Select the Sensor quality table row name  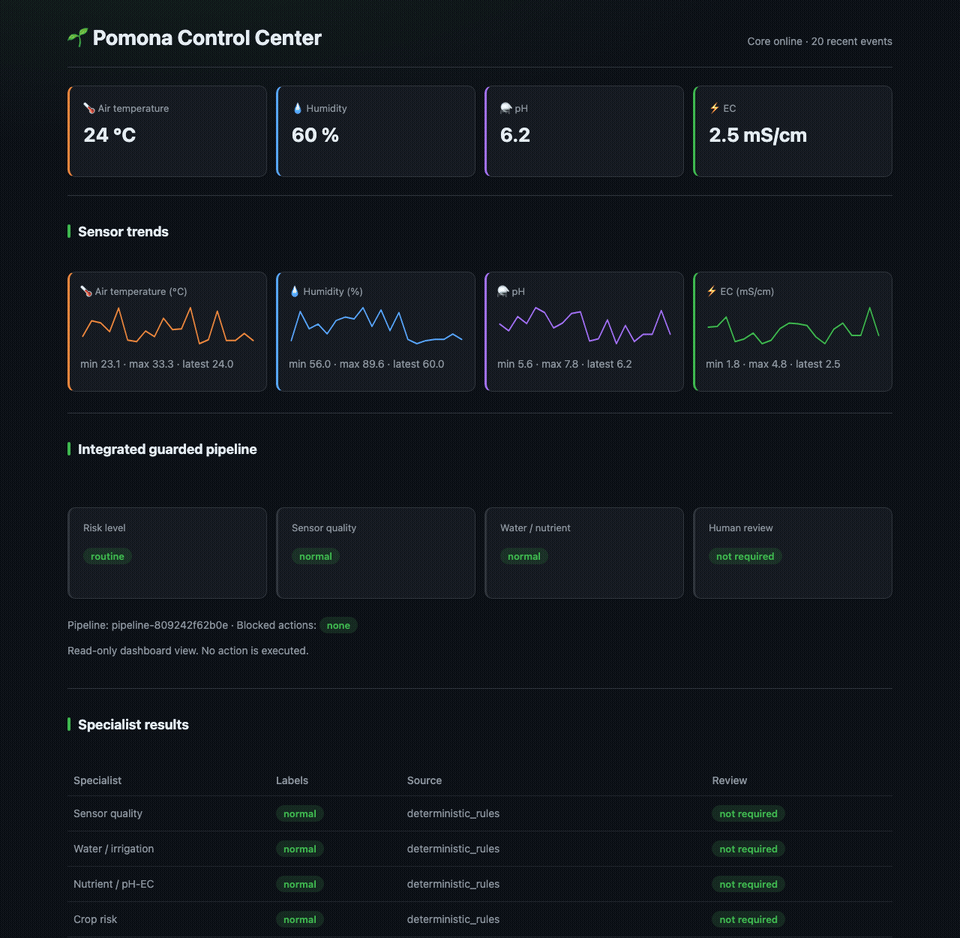click(x=108, y=813)
